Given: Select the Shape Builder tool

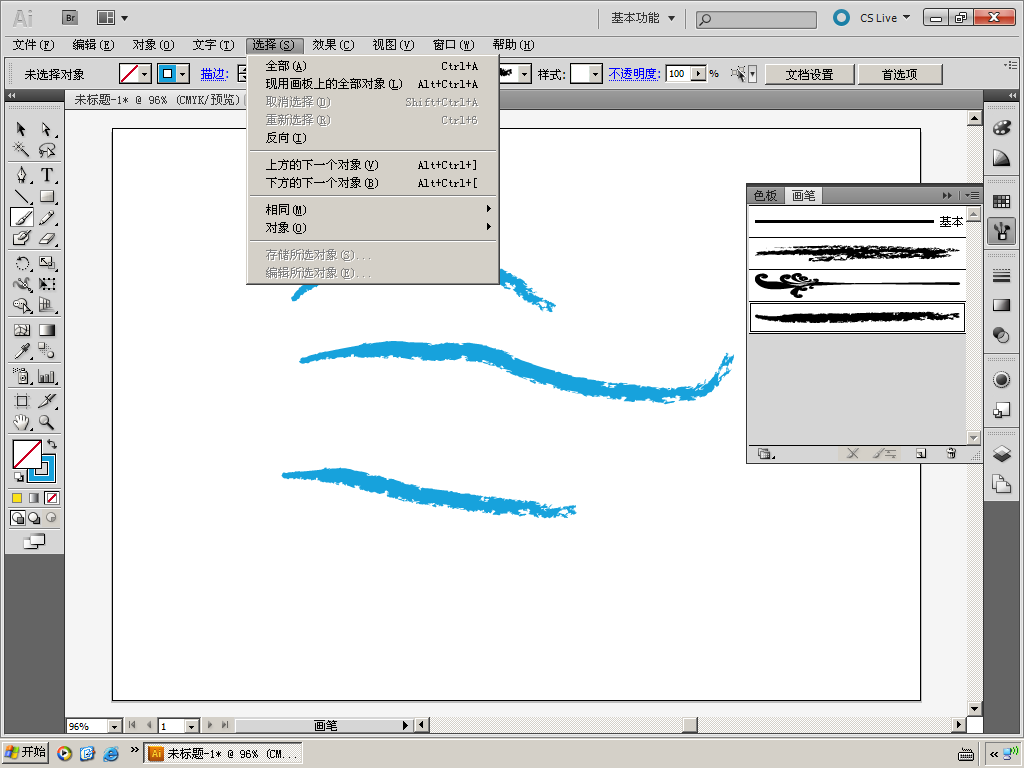Looking at the screenshot, I should pyautogui.click(x=21, y=305).
